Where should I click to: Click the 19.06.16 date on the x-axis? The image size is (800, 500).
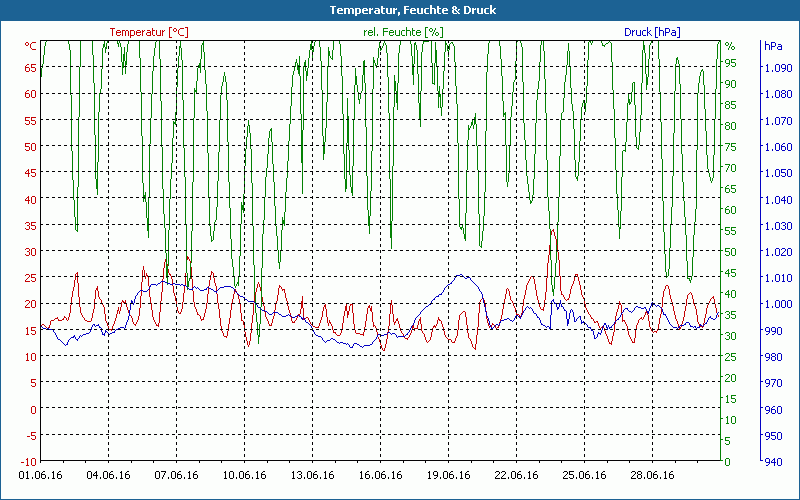click(449, 475)
